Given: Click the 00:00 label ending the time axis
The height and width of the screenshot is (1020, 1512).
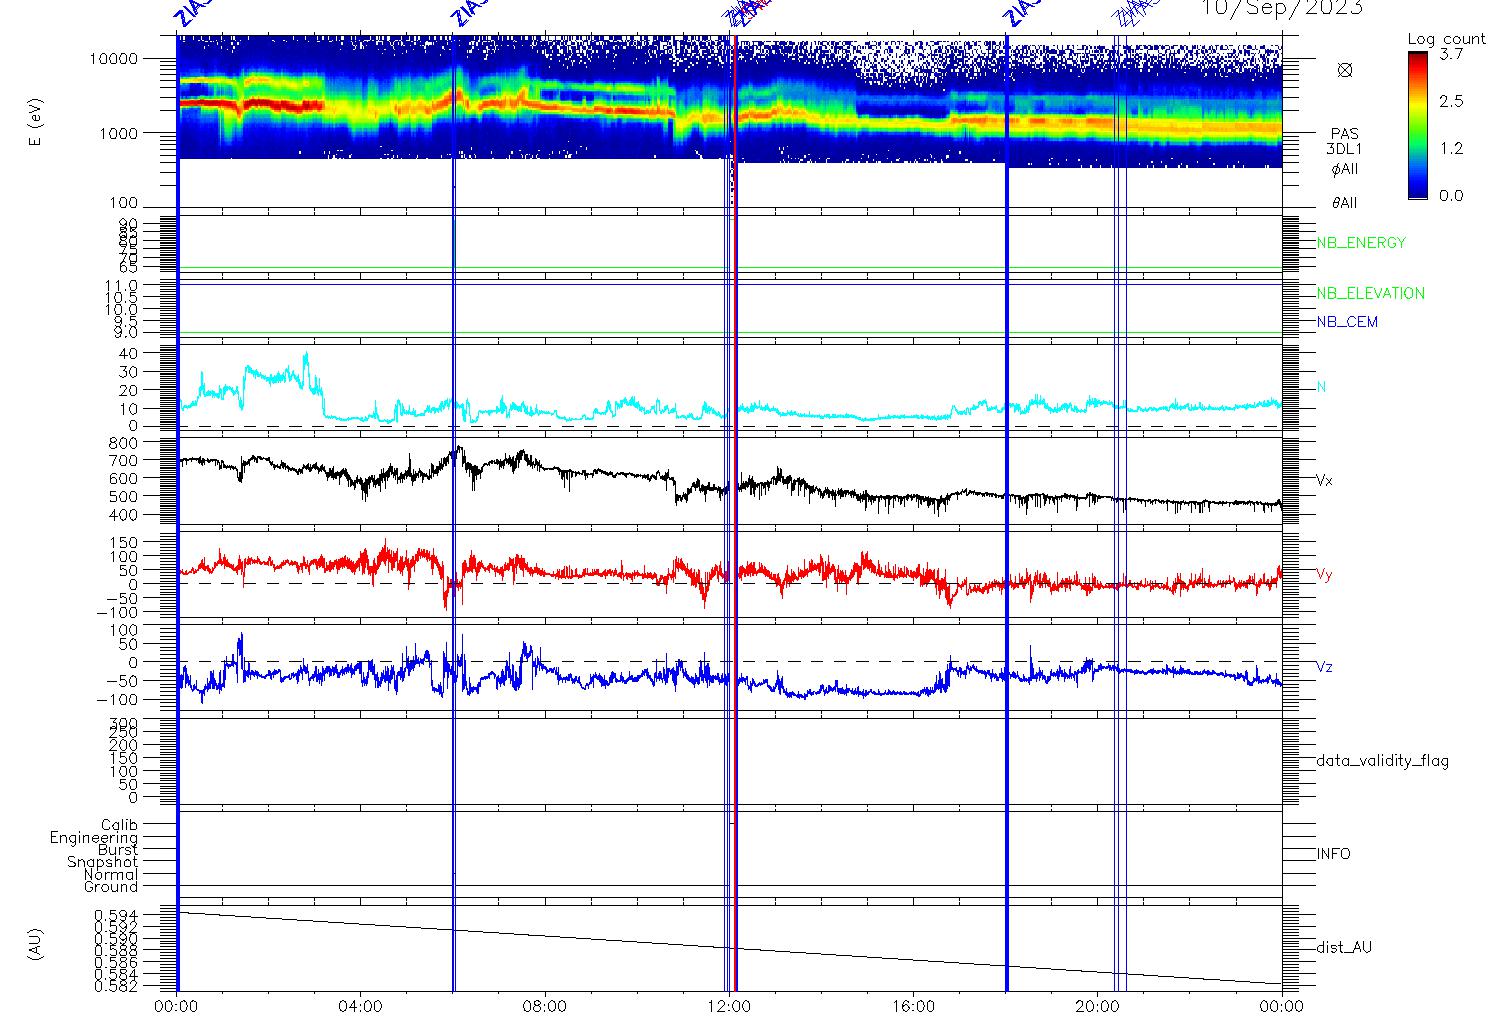Looking at the screenshot, I should tap(1281, 1007).
